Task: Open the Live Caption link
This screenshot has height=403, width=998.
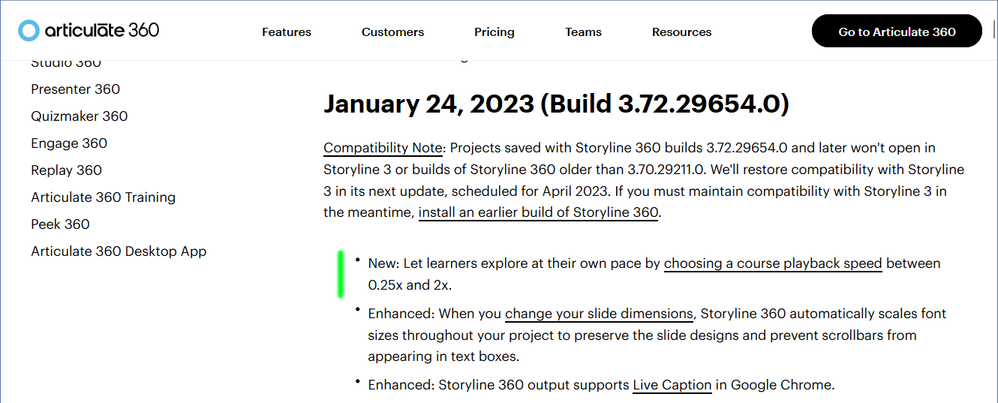Action: pos(672,385)
